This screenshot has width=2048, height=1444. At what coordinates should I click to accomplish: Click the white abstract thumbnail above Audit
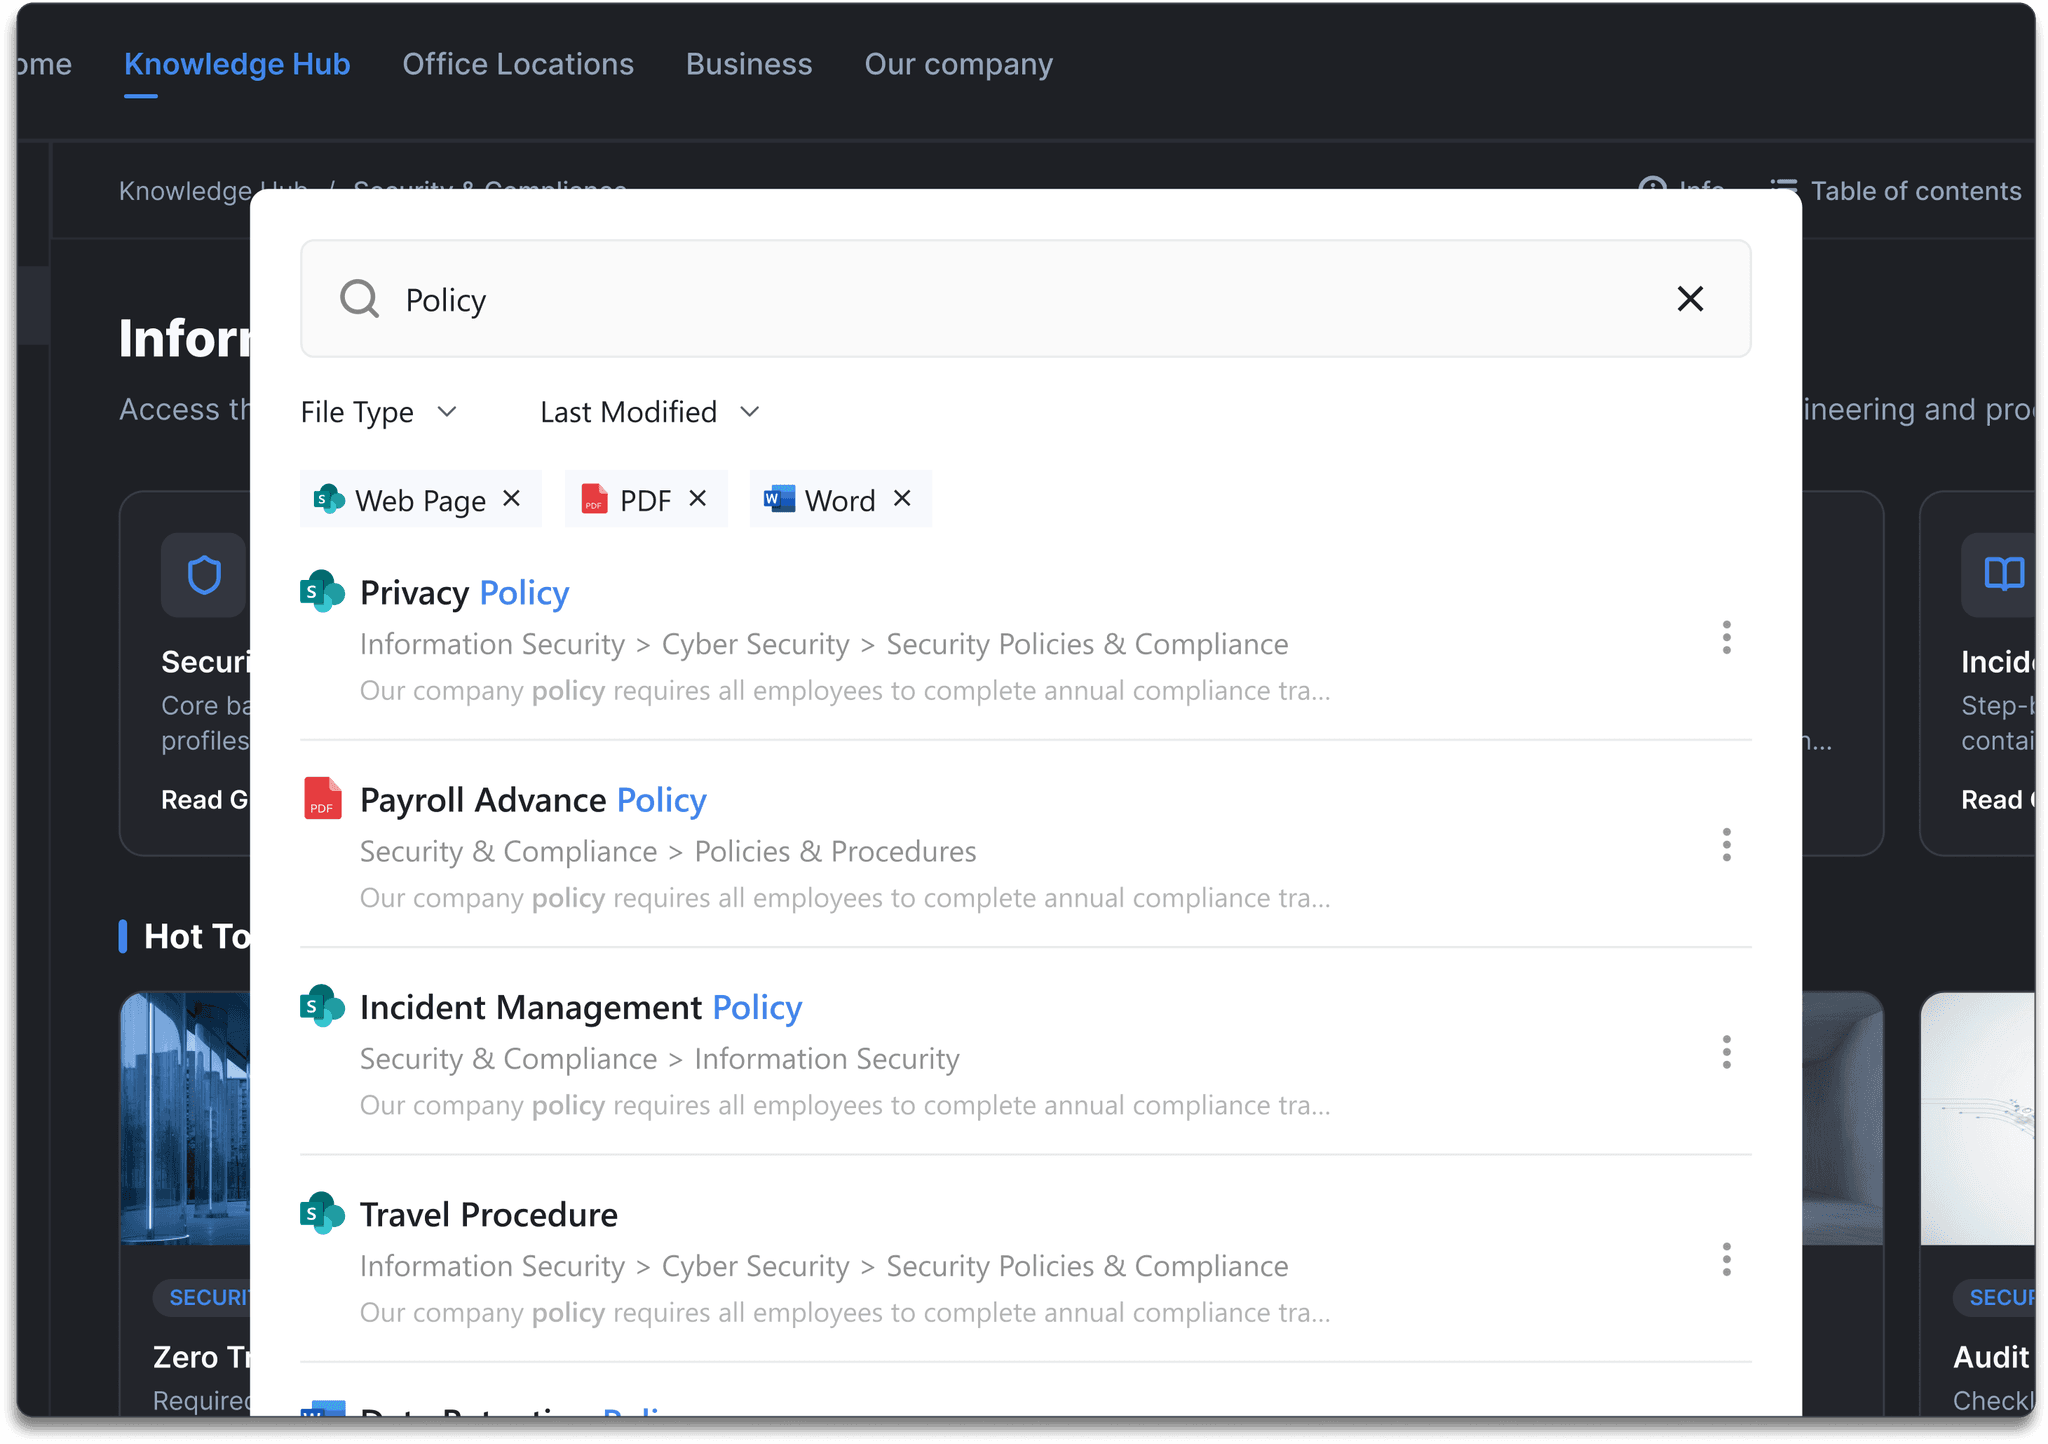pyautogui.click(x=1978, y=1118)
